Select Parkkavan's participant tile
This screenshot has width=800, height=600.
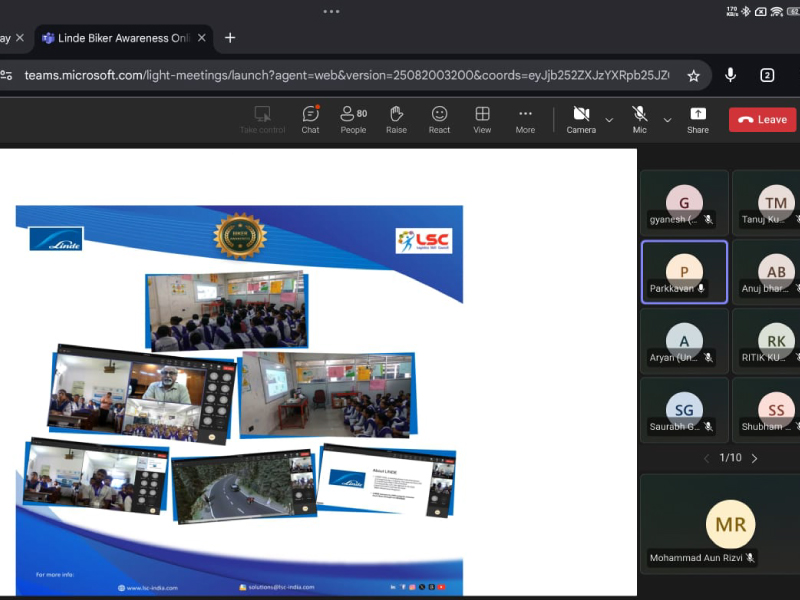tap(684, 272)
